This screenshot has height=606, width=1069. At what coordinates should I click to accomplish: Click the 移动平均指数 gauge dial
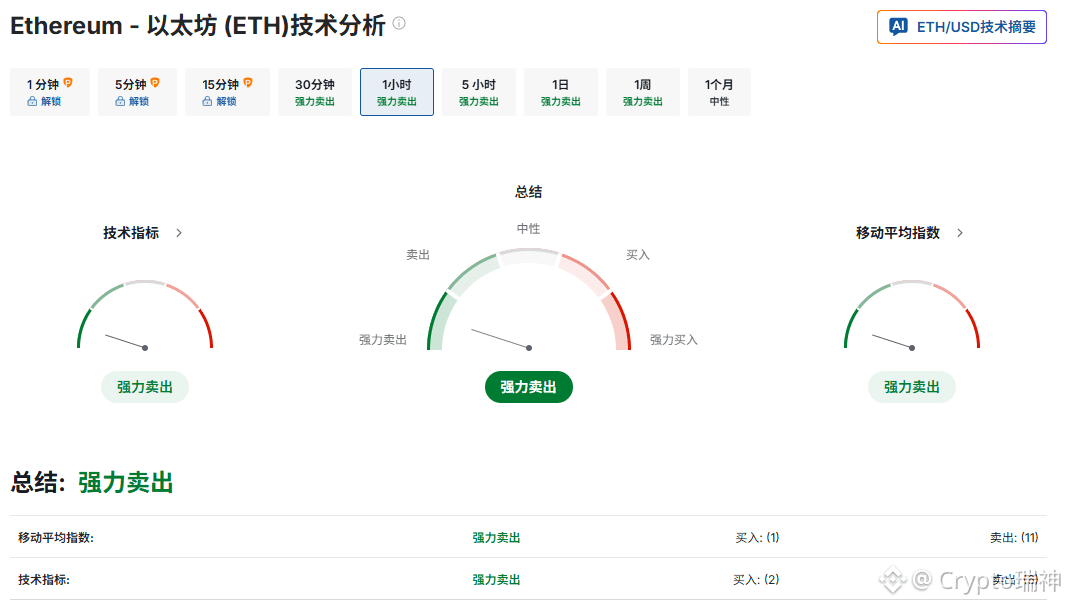click(912, 315)
